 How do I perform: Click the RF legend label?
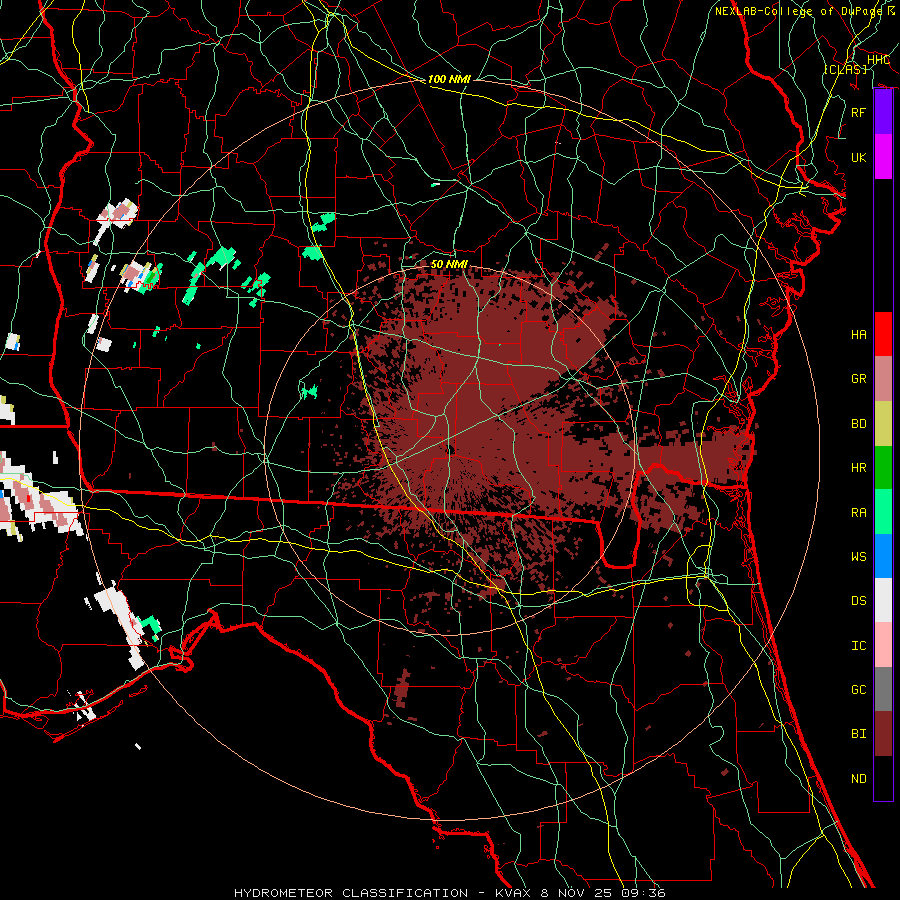pyautogui.click(x=859, y=112)
